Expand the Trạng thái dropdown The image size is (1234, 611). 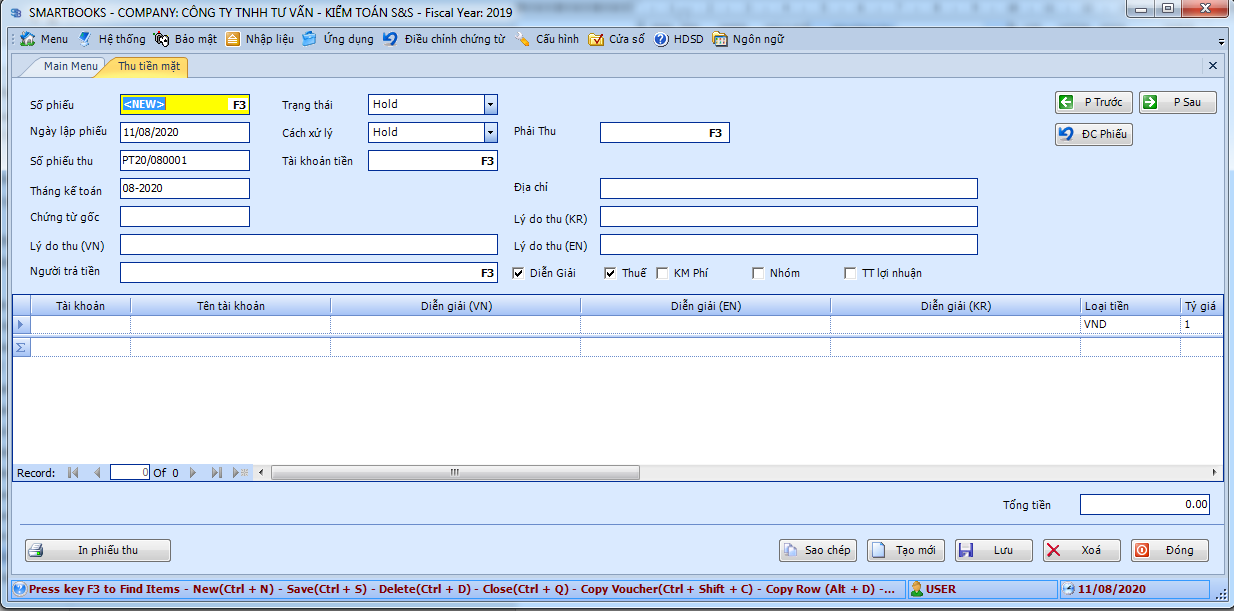(490, 104)
